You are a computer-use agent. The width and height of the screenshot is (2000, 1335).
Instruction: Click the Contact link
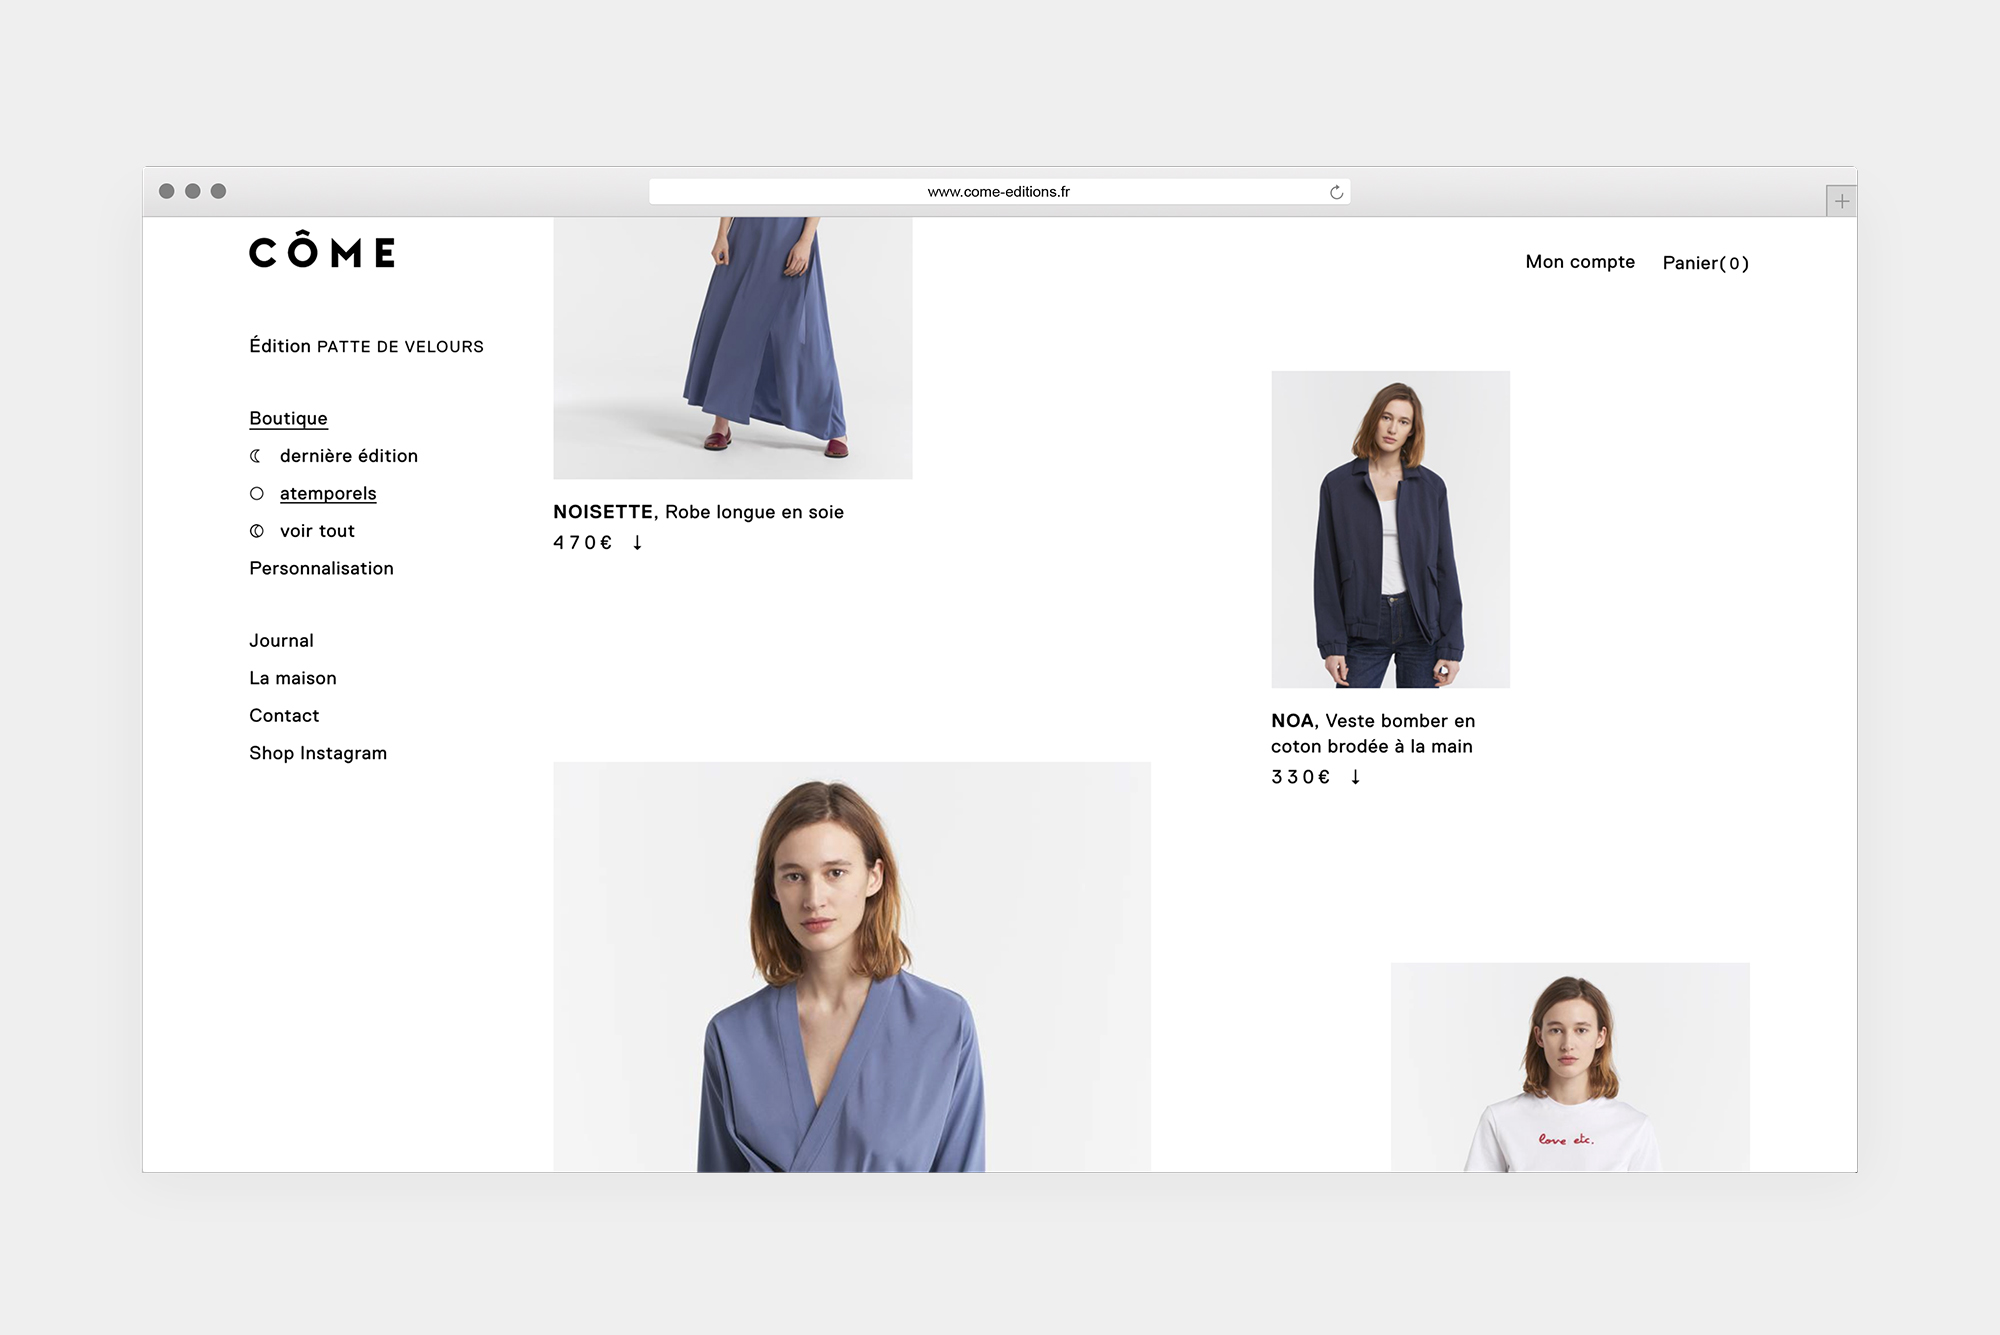tap(284, 716)
